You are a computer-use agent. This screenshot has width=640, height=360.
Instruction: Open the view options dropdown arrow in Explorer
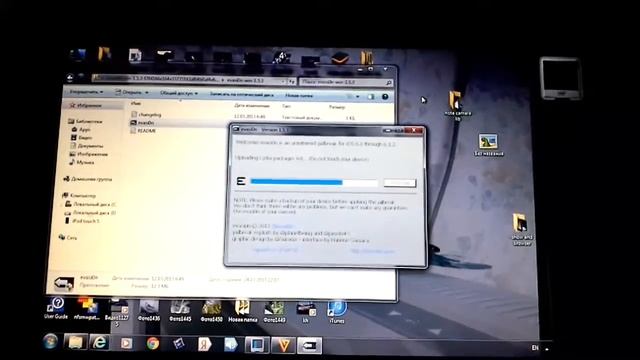pyautogui.click(x=358, y=97)
